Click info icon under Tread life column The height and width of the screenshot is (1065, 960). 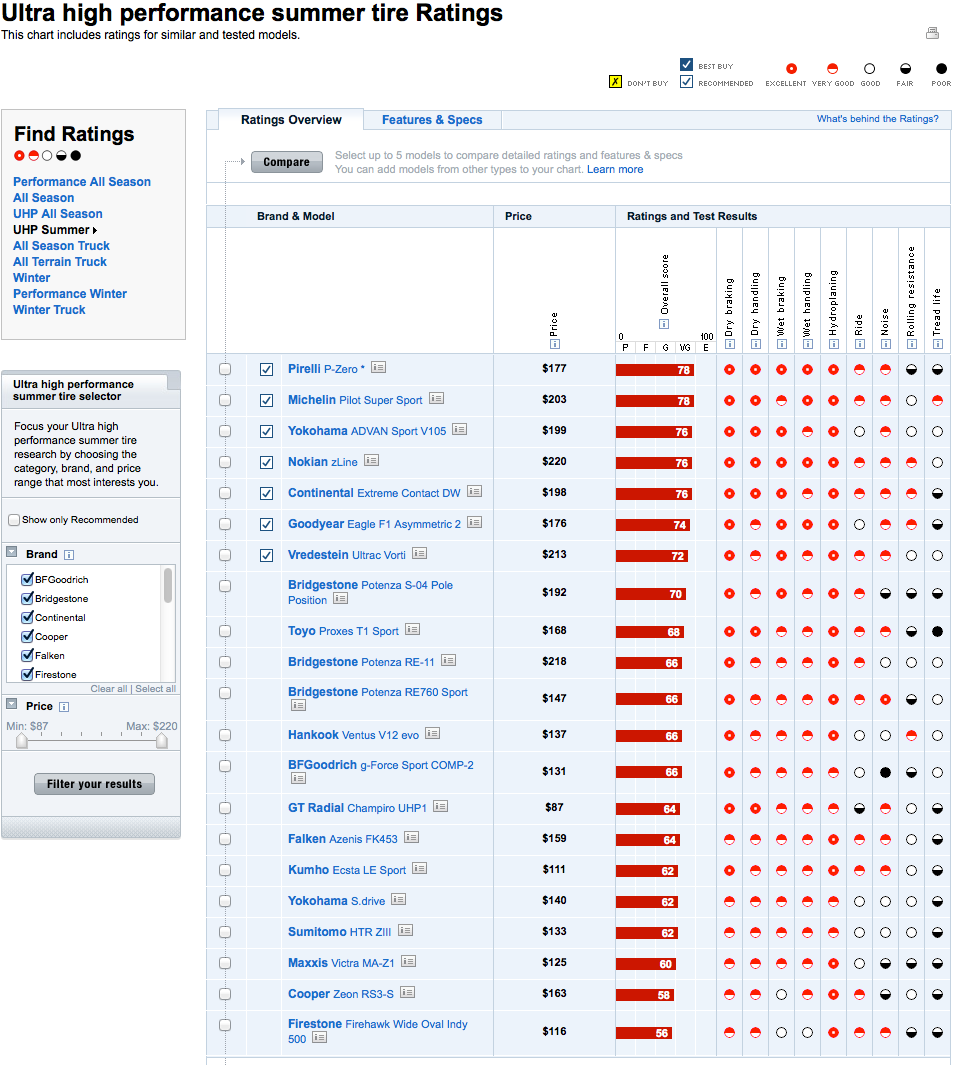(938, 344)
